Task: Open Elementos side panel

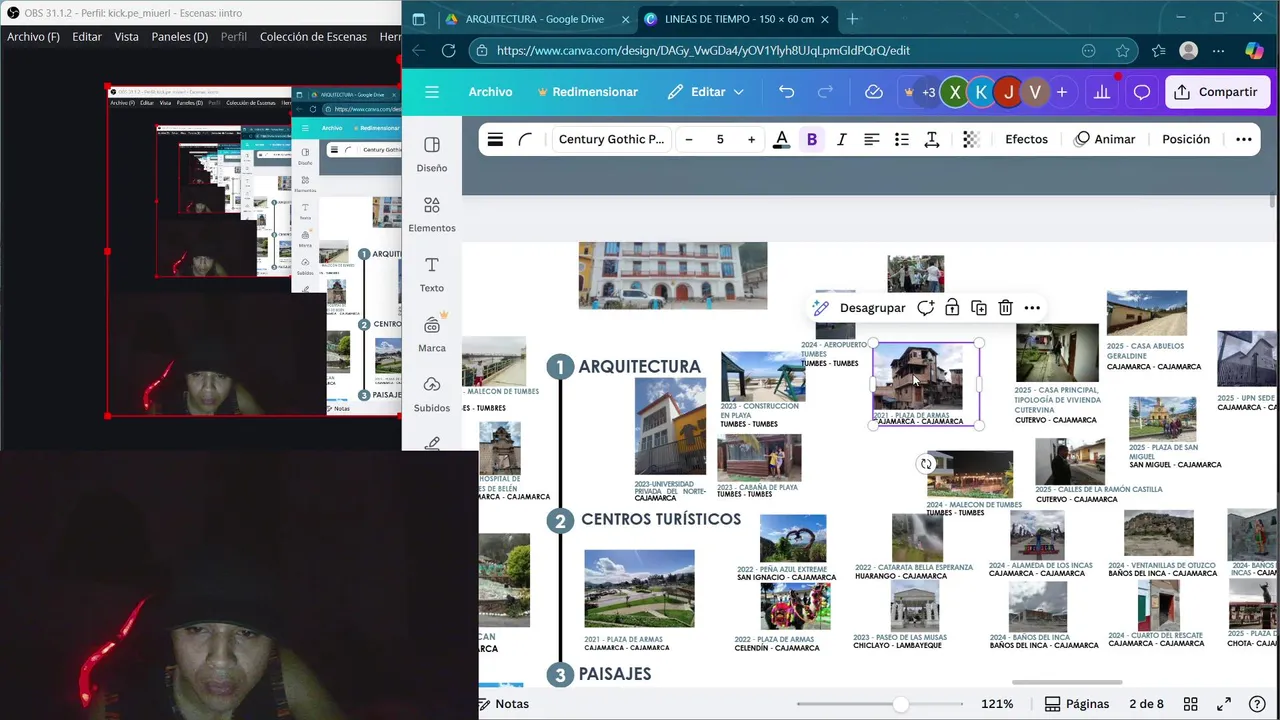Action: (432, 214)
